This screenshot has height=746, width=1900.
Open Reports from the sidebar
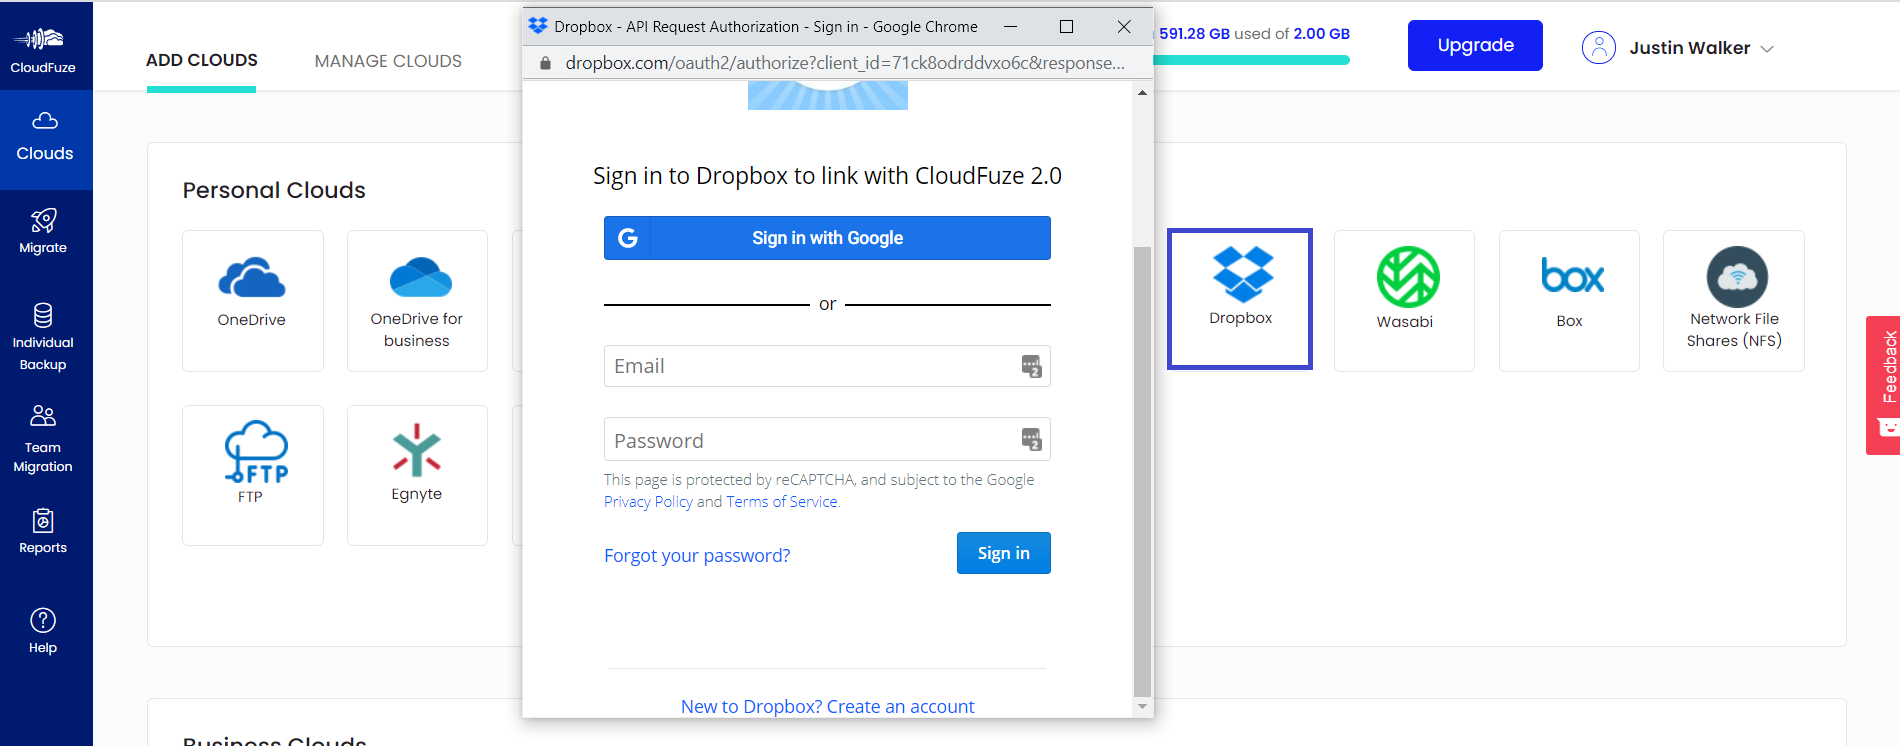pos(43,531)
